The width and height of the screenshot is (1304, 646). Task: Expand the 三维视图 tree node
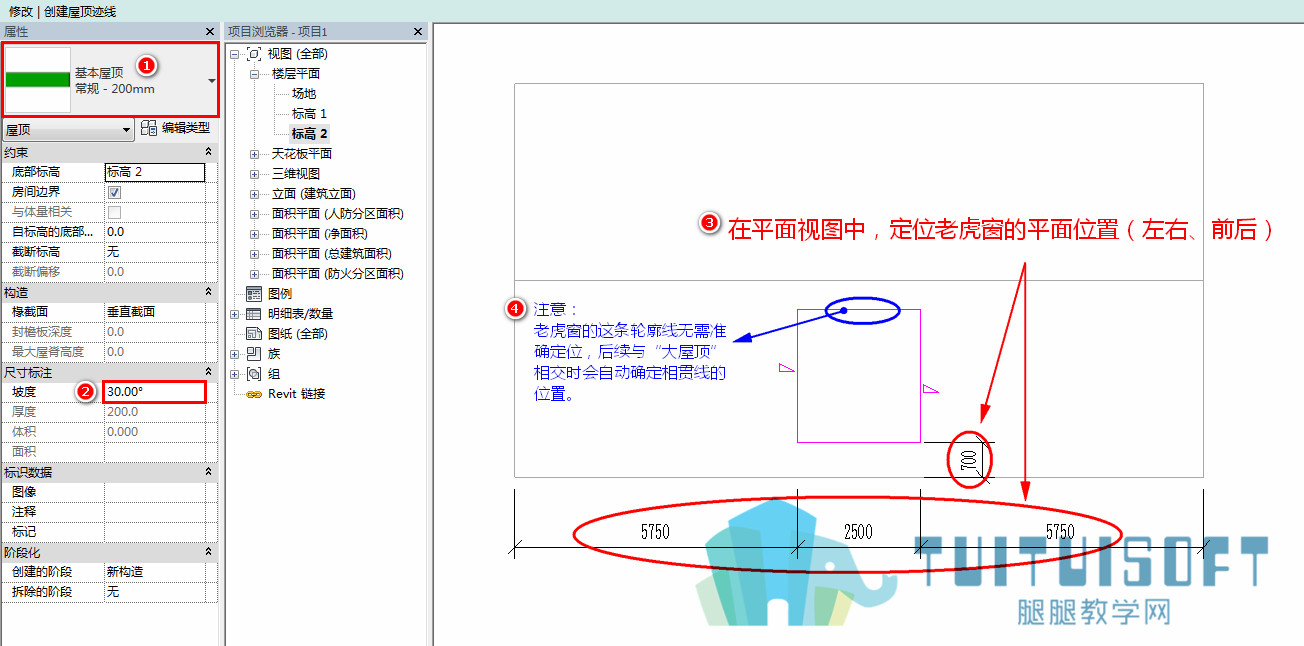[x=254, y=174]
